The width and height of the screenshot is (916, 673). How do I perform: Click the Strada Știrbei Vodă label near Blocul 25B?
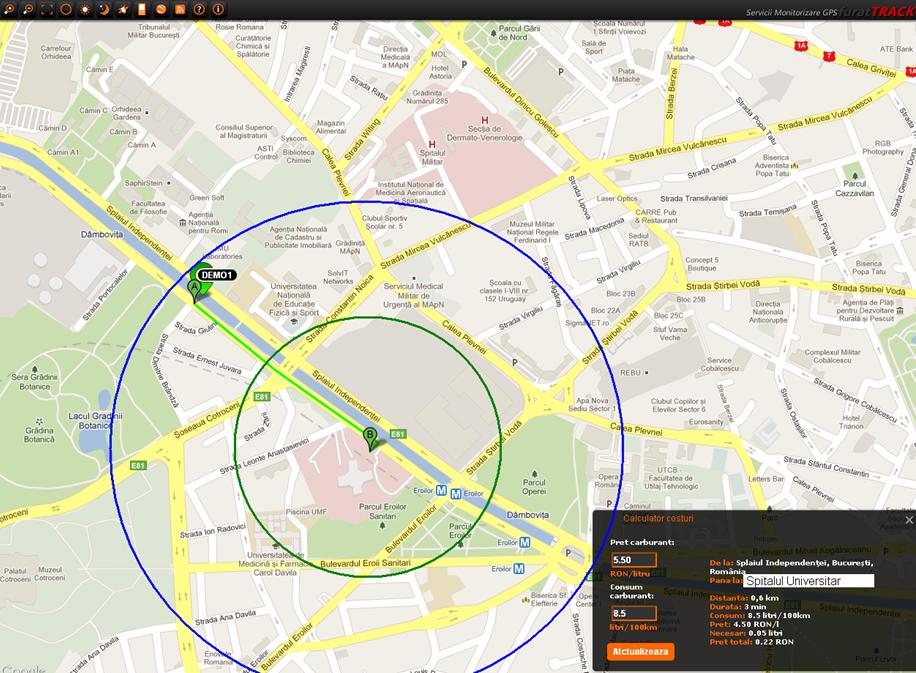(x=723, y=286)
